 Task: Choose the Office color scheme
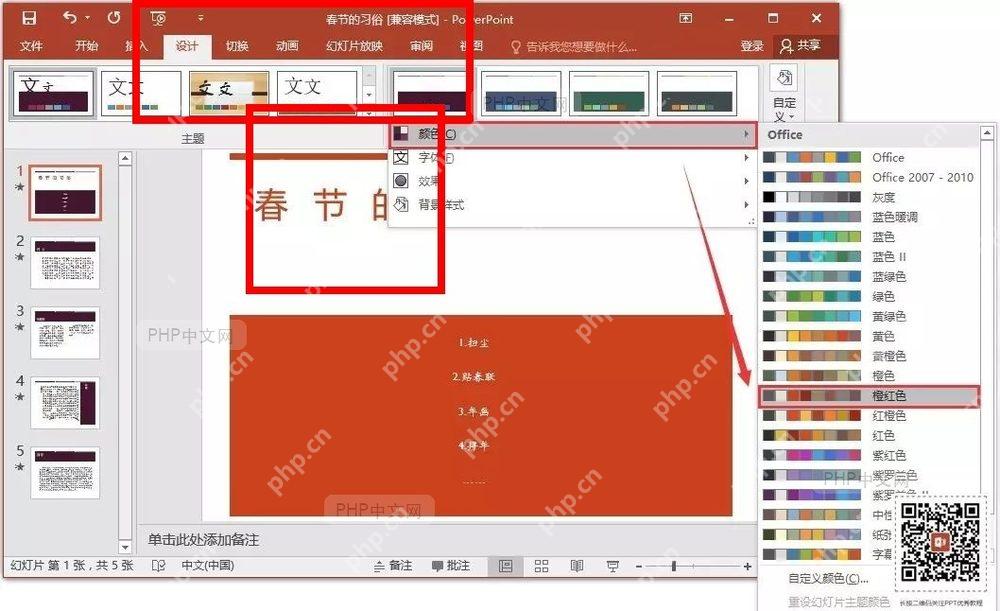click(870, 158)
